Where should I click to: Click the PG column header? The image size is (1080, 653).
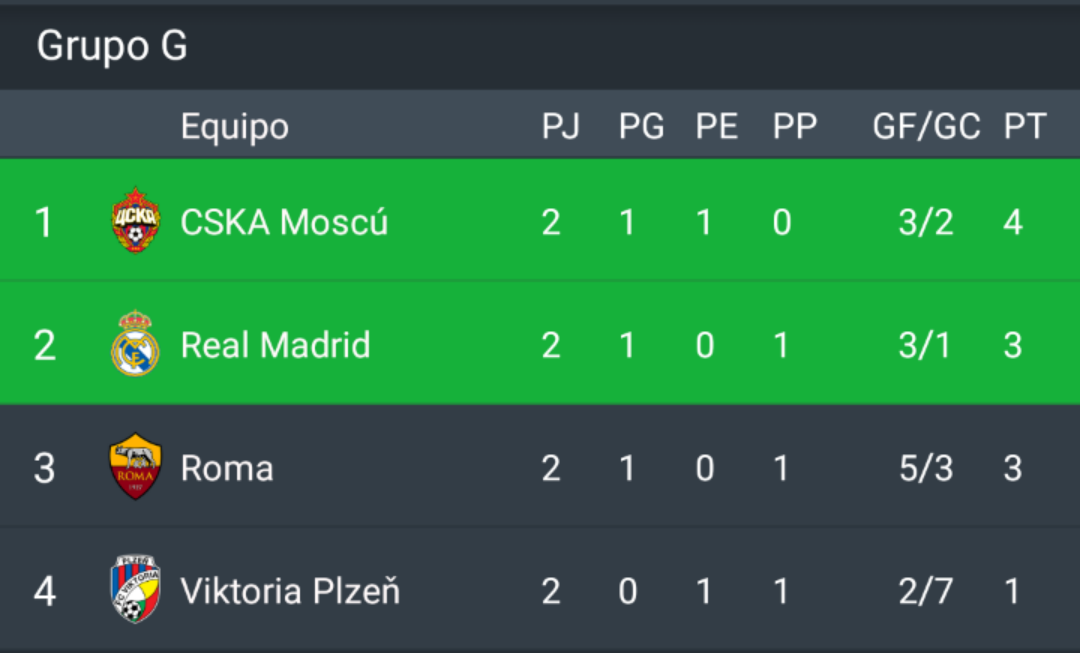641,126
